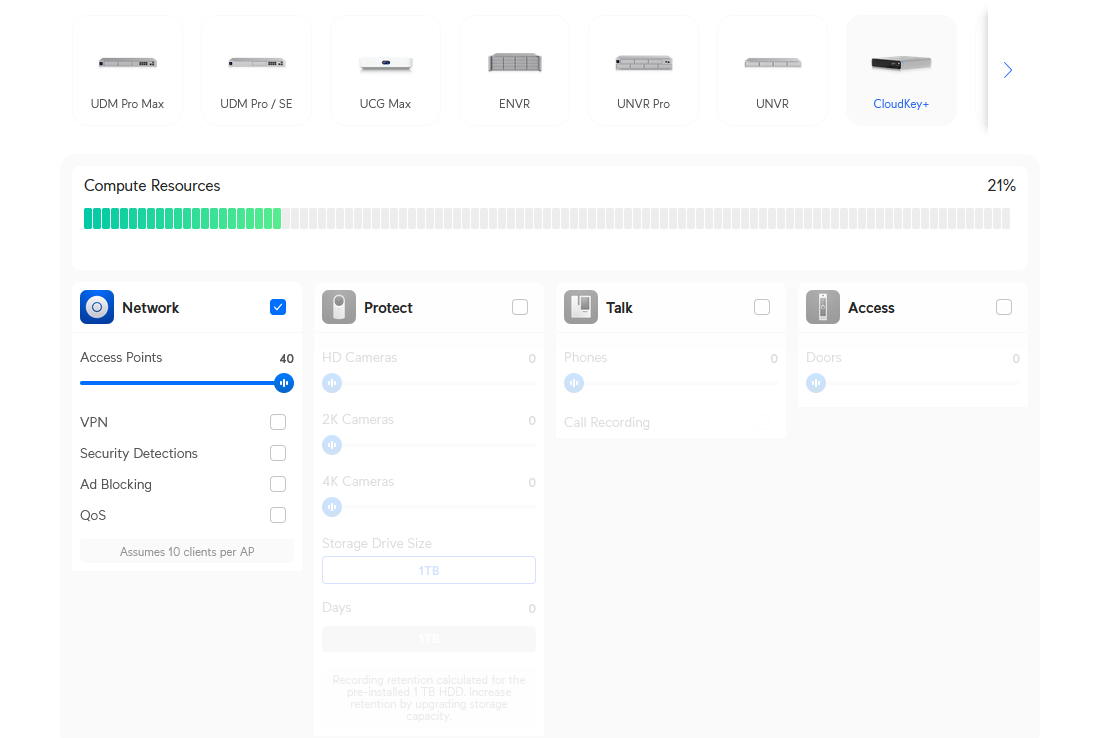
Task: Click the Compute Resources usage bar
Action: pos(547,218)
